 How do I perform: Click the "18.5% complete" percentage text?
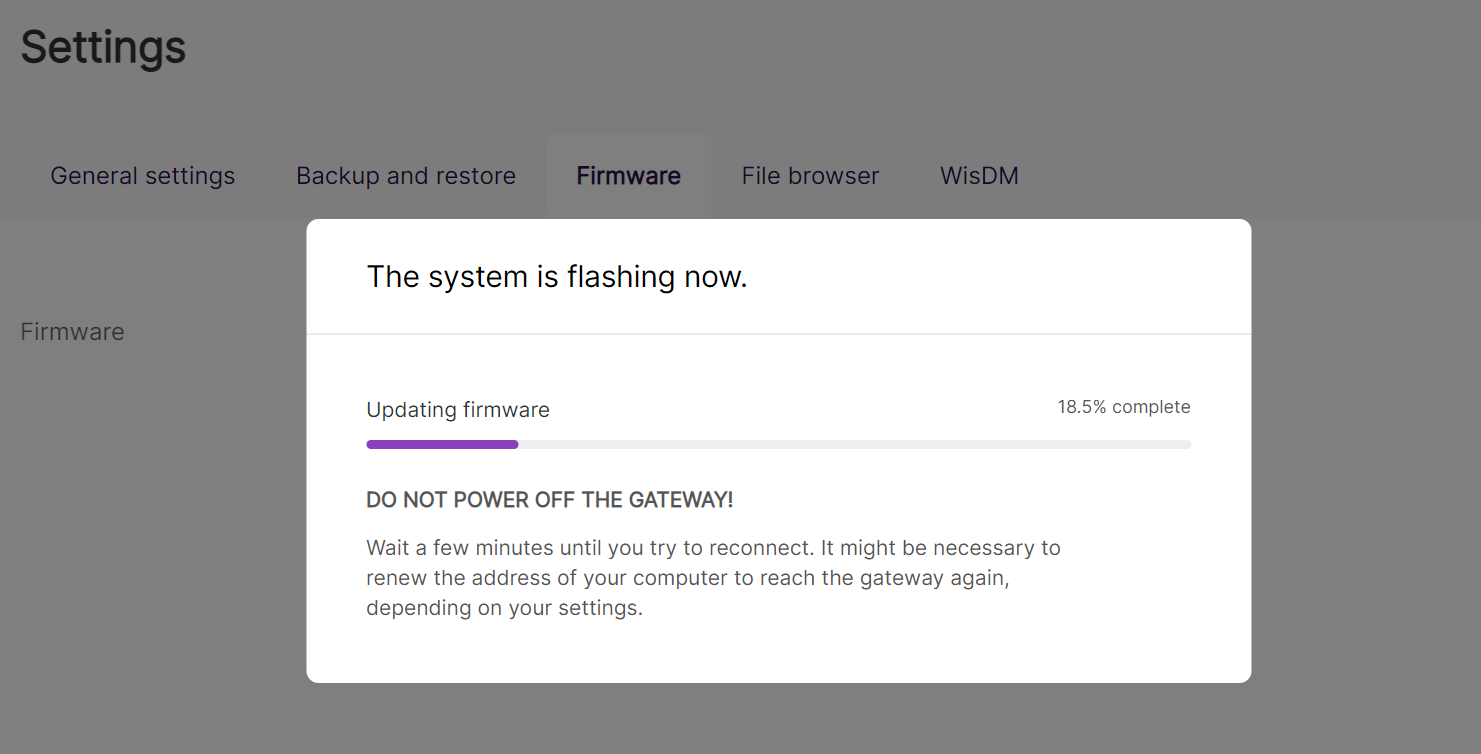[x=1123, y=407]
